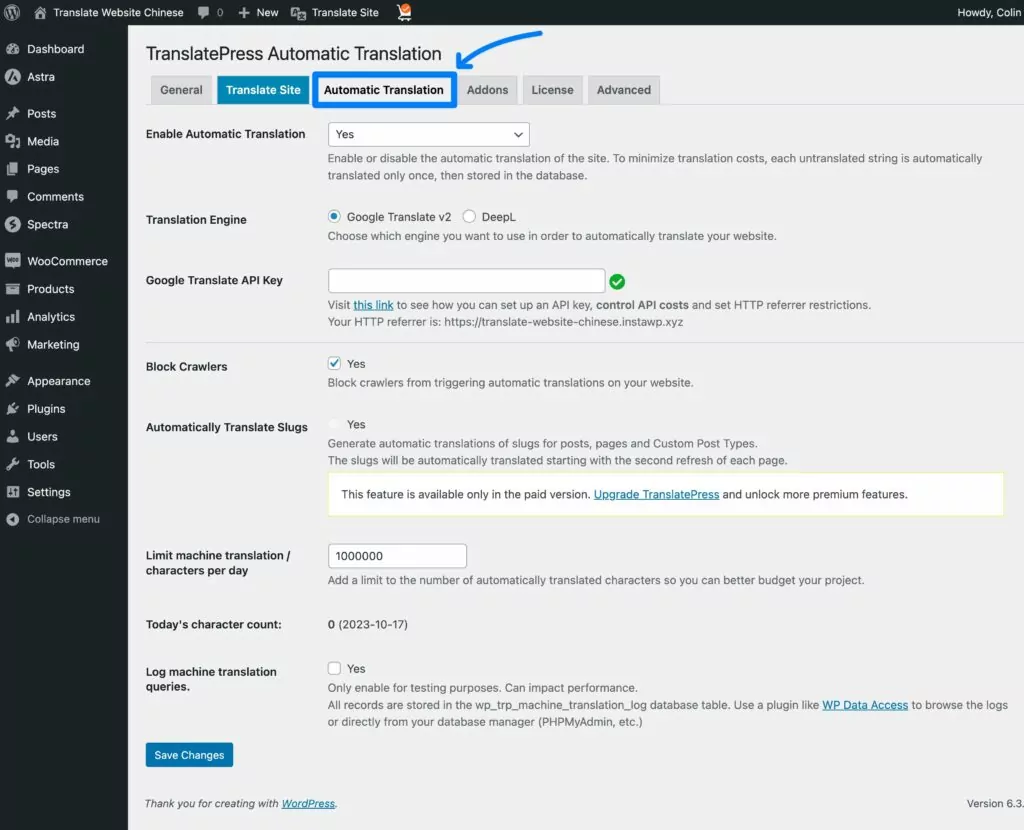Click the Save Changes button
1024x830 pixels.
point(189,755)
